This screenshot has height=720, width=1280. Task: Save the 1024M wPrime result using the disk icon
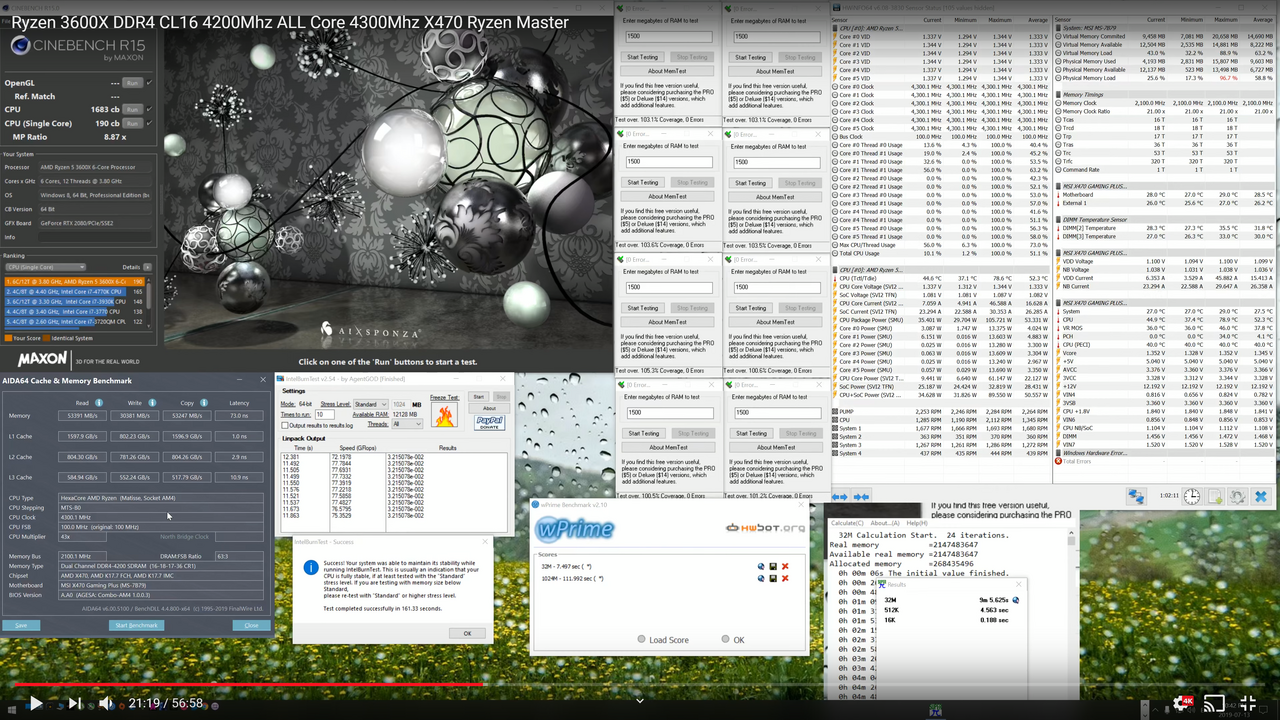coord(773,578)
